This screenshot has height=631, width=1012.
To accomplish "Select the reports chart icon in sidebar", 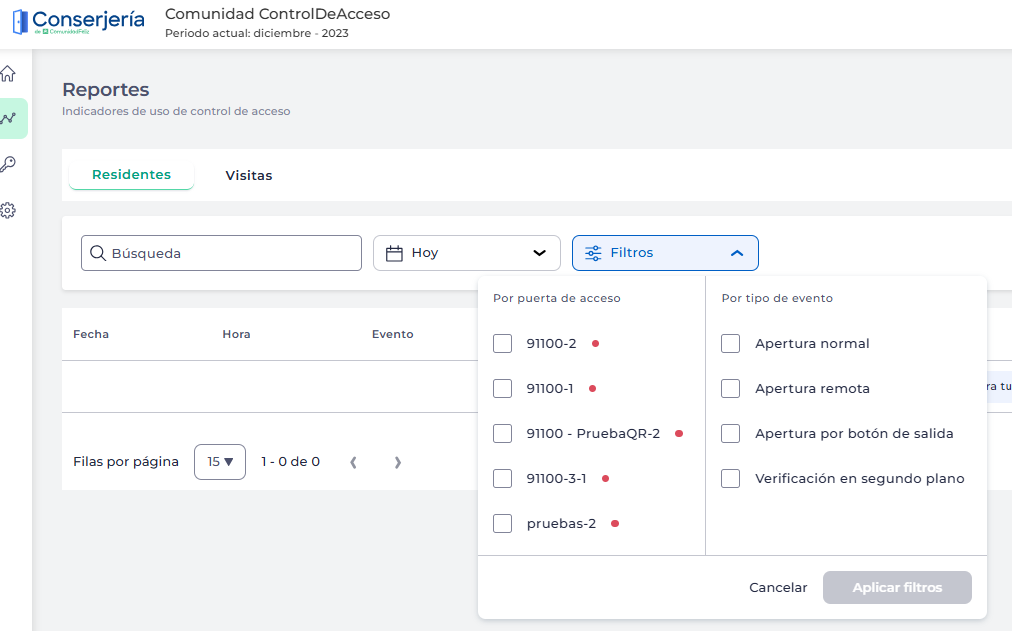I will point(9,118).
